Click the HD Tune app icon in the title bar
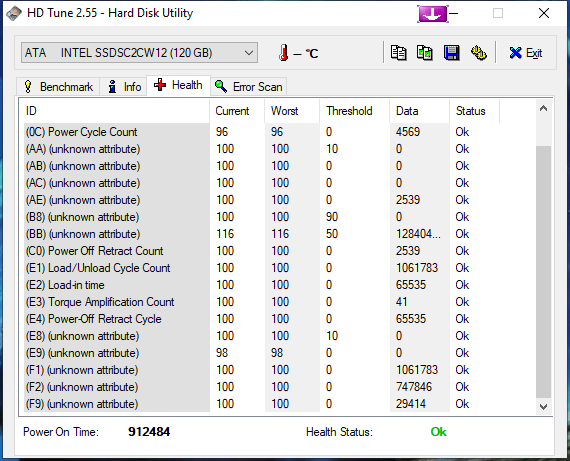Viewport: 570px width, 461px height. [14, 13]
